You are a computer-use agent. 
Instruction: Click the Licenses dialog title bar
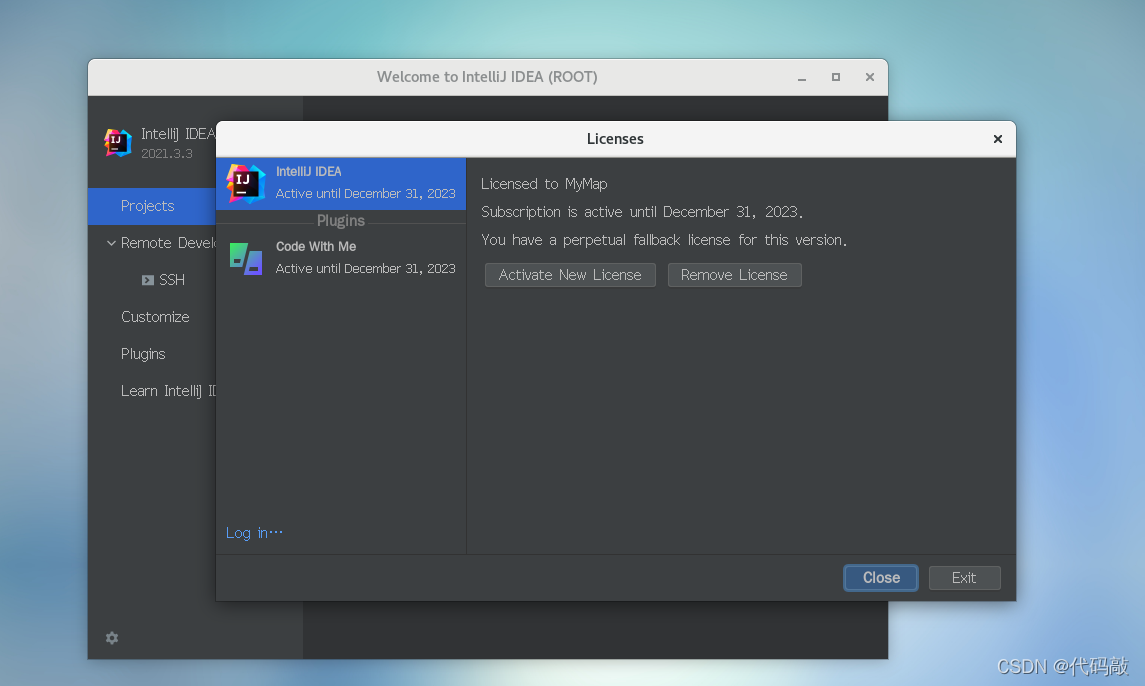click(615, 139)
